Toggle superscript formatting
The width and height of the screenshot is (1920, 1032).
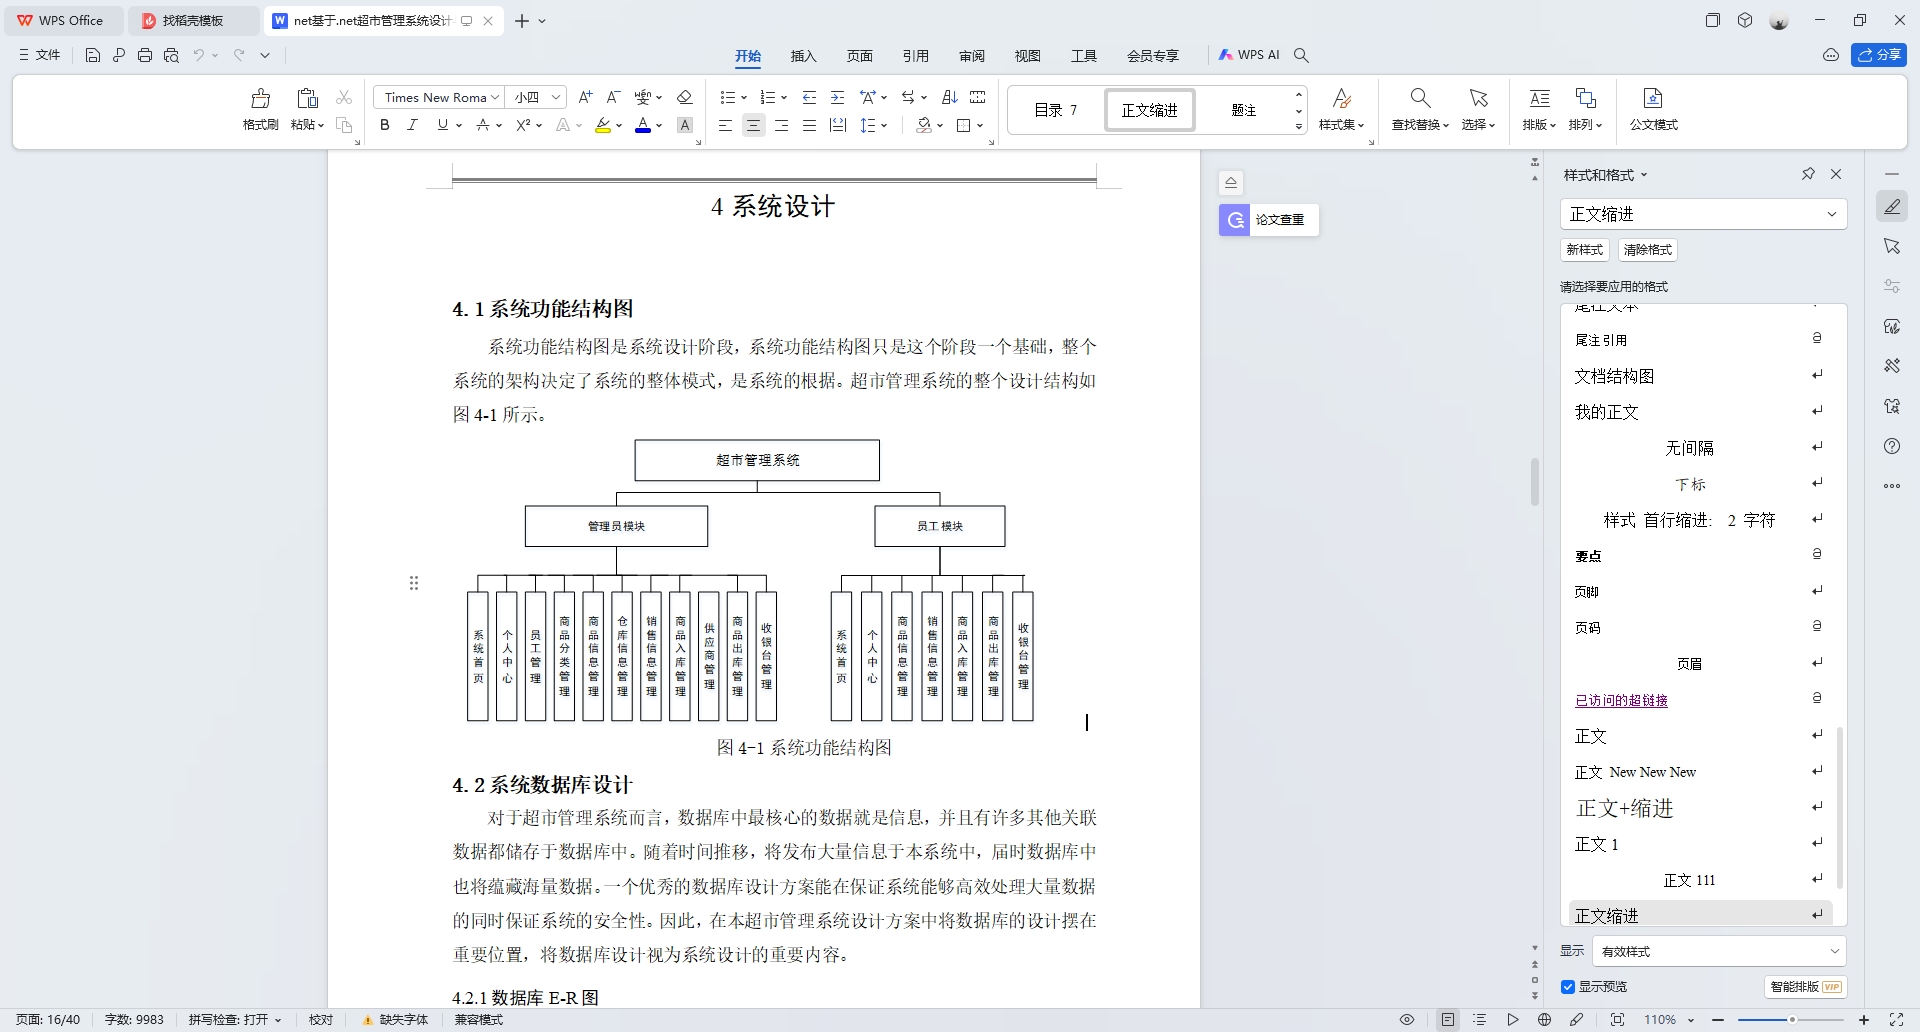(x=523, y=125)
